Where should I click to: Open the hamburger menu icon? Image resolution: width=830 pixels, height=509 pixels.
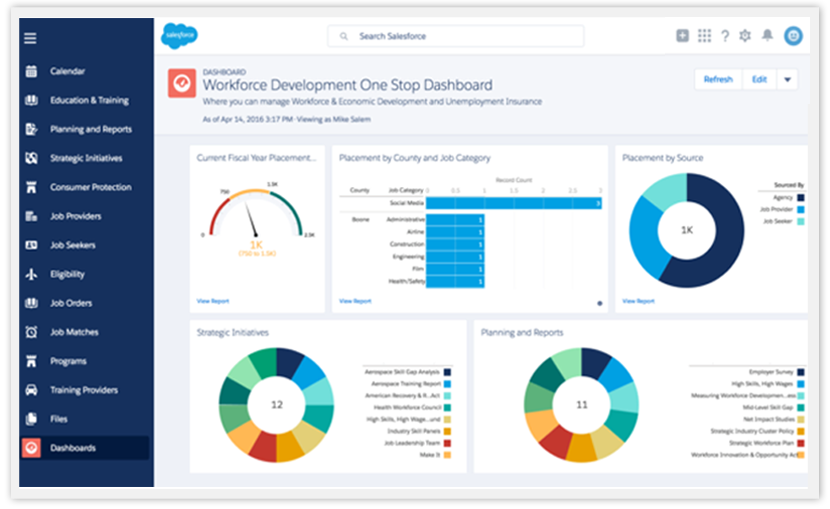30,38
